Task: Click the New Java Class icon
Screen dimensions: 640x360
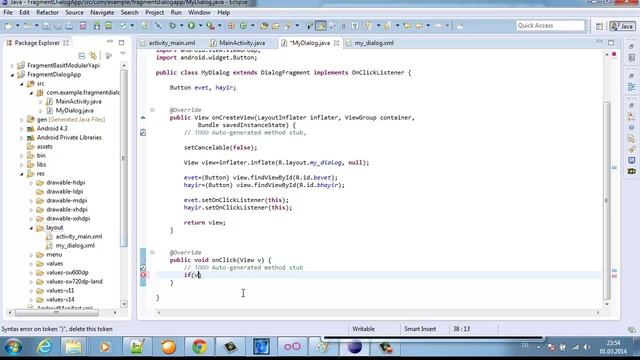Action: [x=243, y=26]
